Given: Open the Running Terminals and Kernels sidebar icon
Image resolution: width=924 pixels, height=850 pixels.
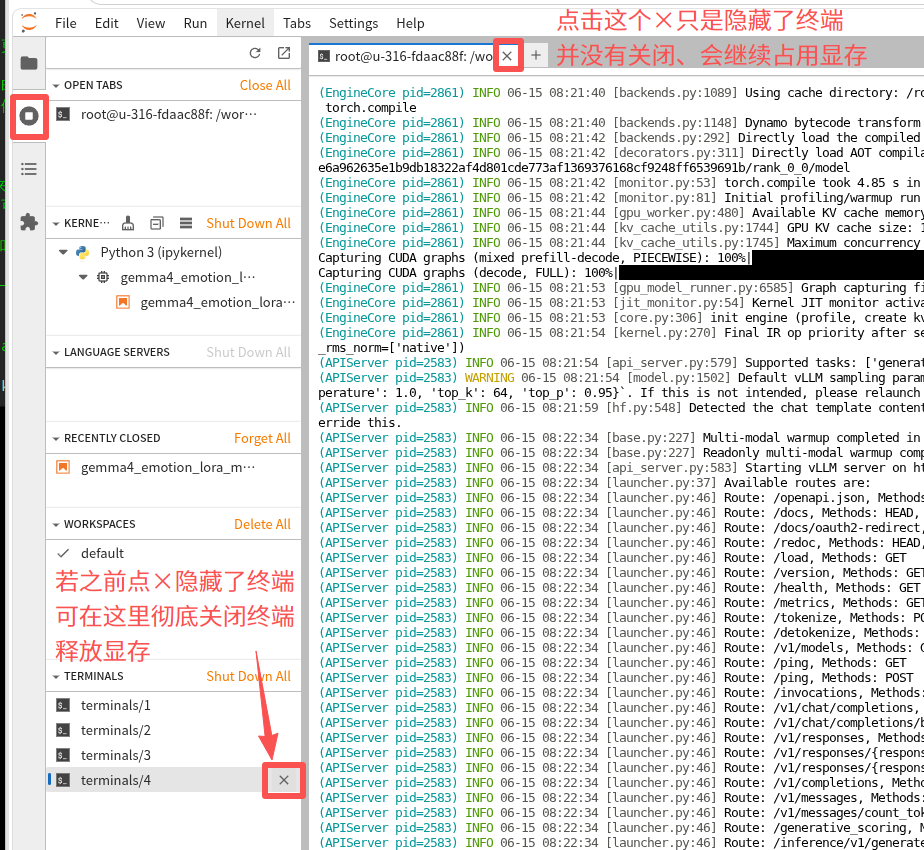Looking at the screenshot, I should [x=29, y=116].
